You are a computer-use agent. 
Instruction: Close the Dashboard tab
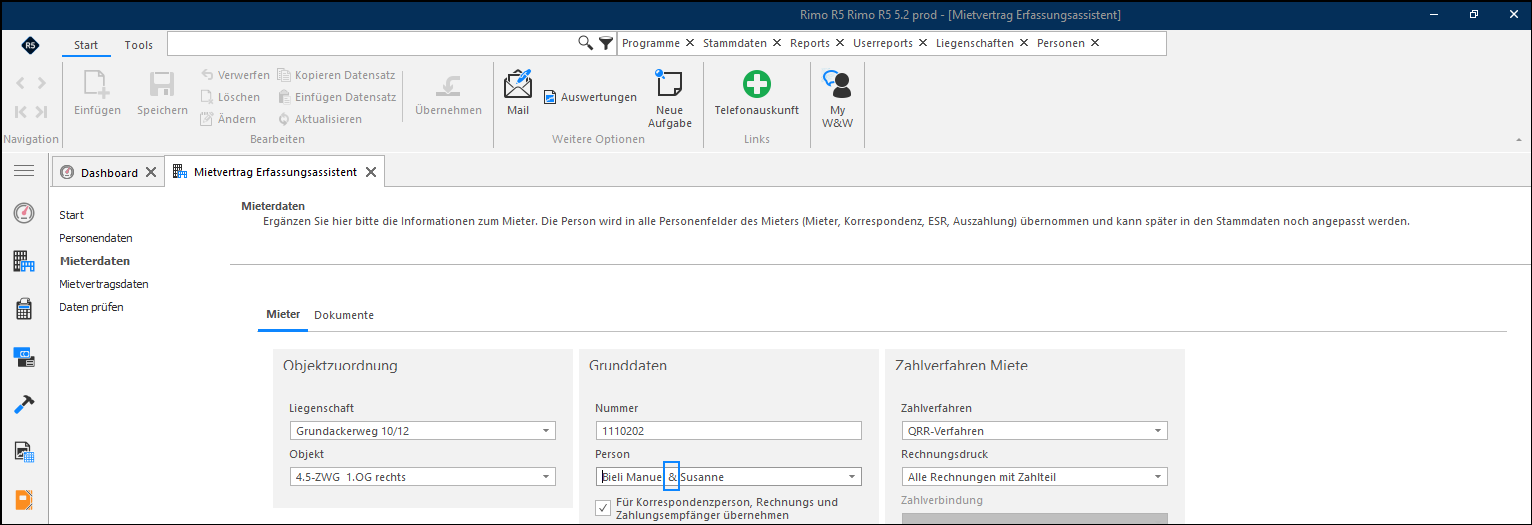151,172
